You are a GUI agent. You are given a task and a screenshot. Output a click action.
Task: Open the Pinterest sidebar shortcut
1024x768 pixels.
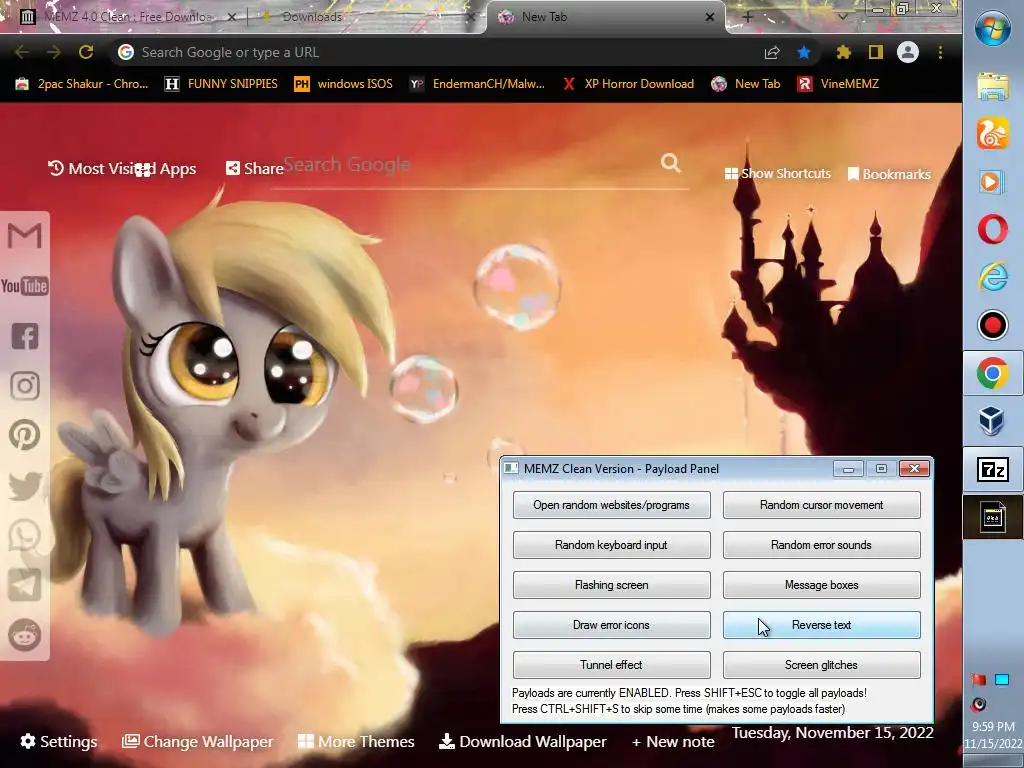click(25, 435)
